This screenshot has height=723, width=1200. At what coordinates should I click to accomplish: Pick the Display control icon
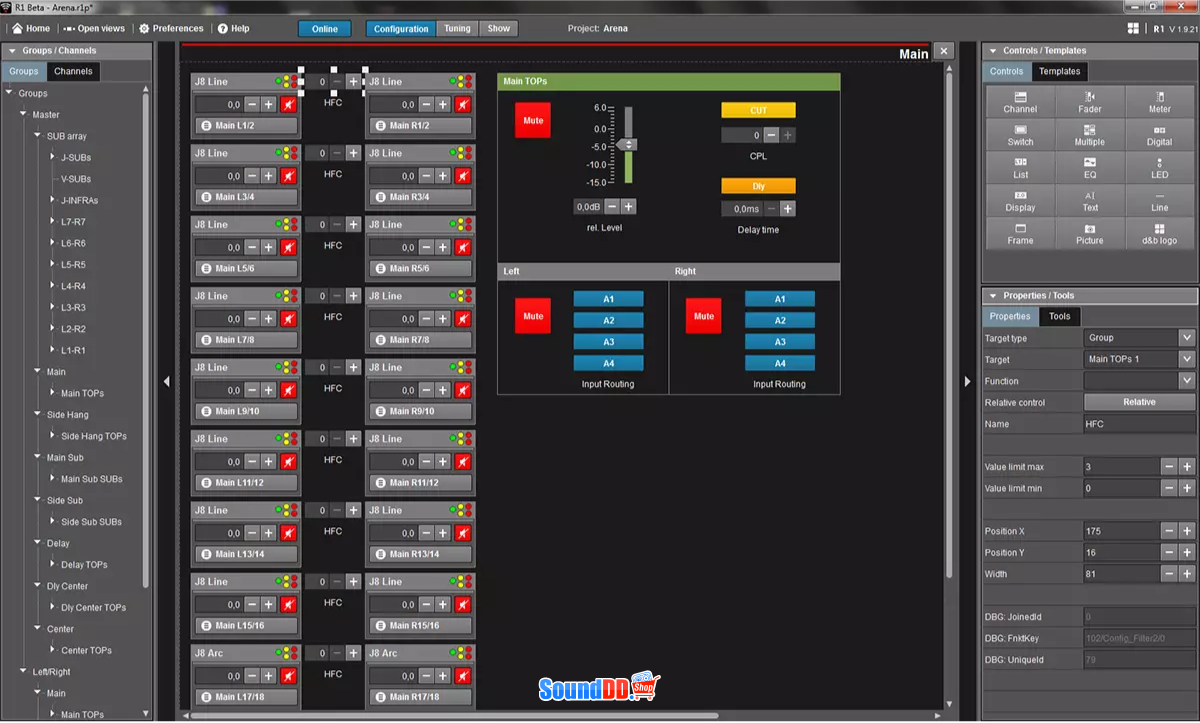(1020, 201)
